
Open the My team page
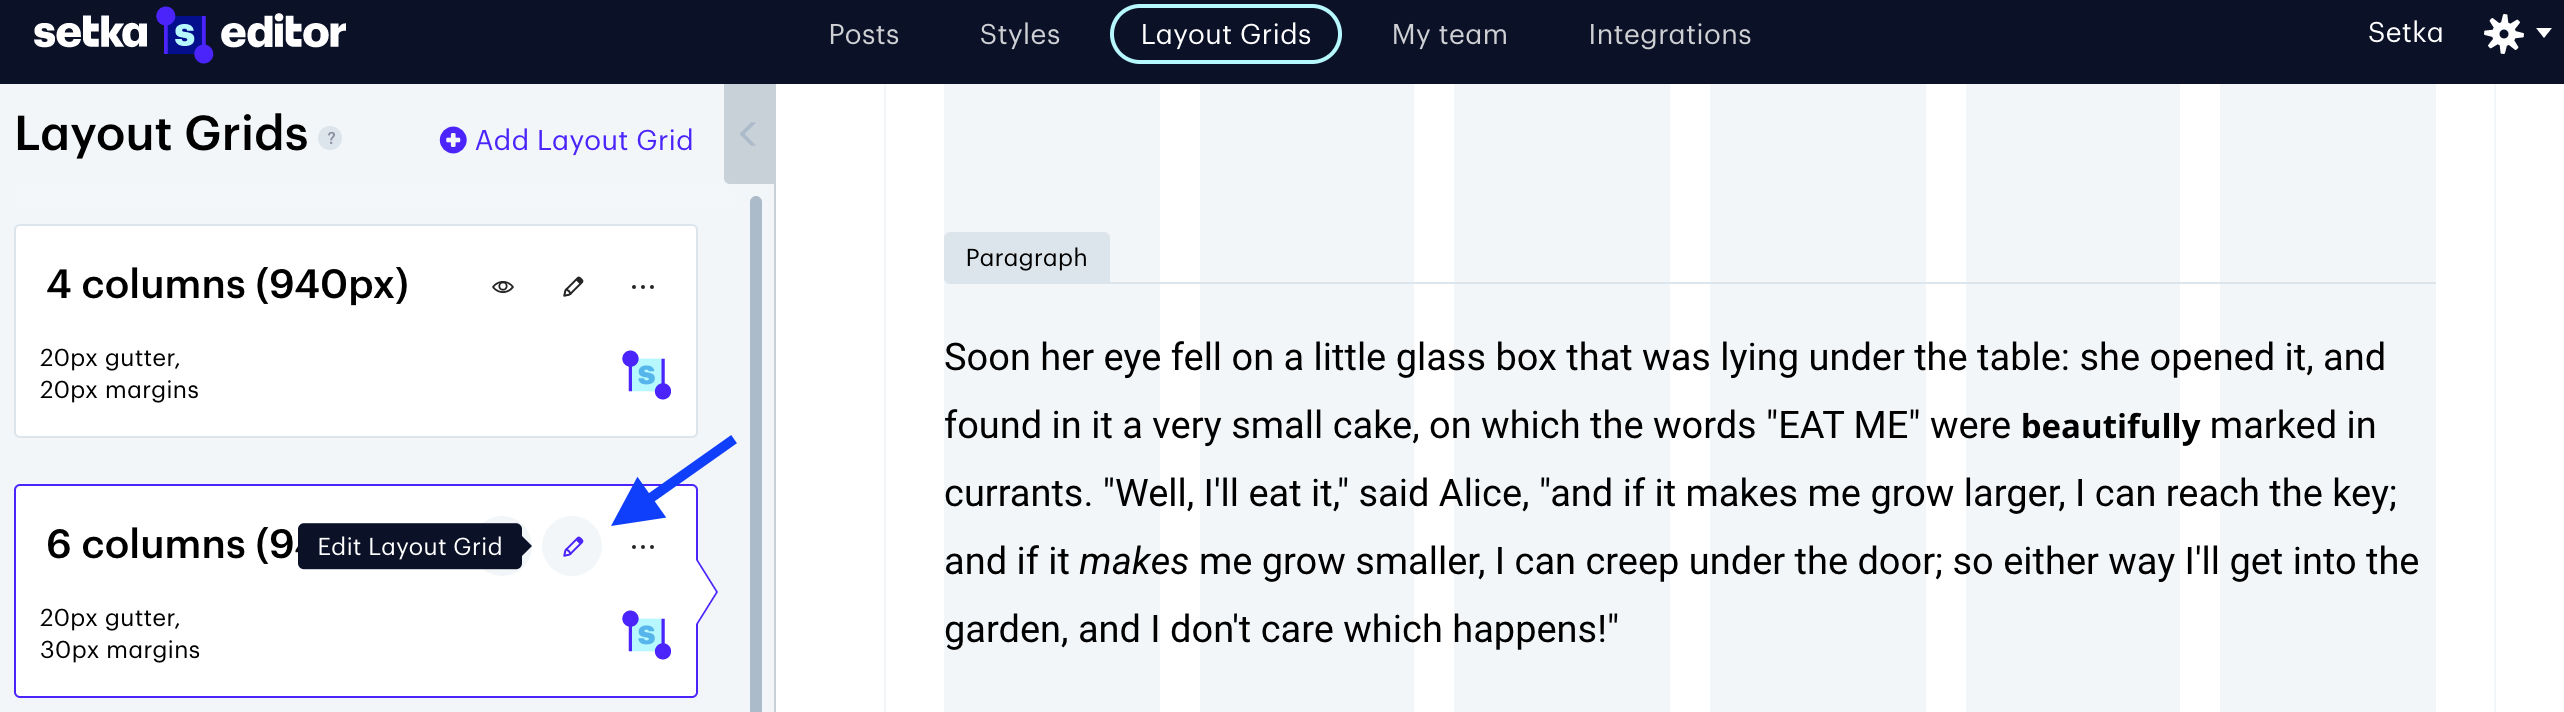tap(1449, 34)
